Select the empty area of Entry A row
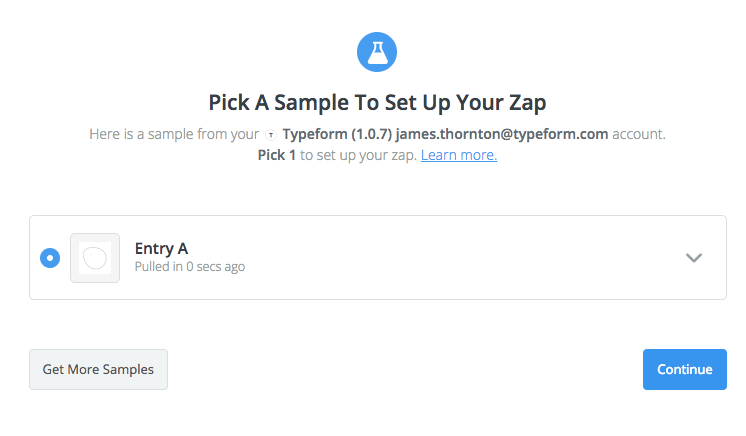The image size is (746, 436). [452, 258]
